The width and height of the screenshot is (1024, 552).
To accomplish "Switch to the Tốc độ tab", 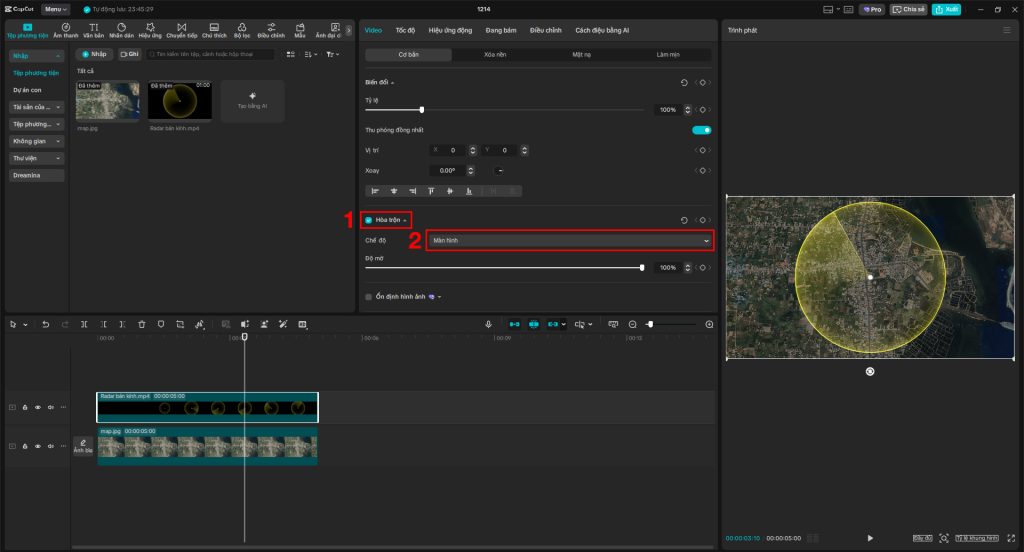I will pyautogui.click(x=405, y=31).
